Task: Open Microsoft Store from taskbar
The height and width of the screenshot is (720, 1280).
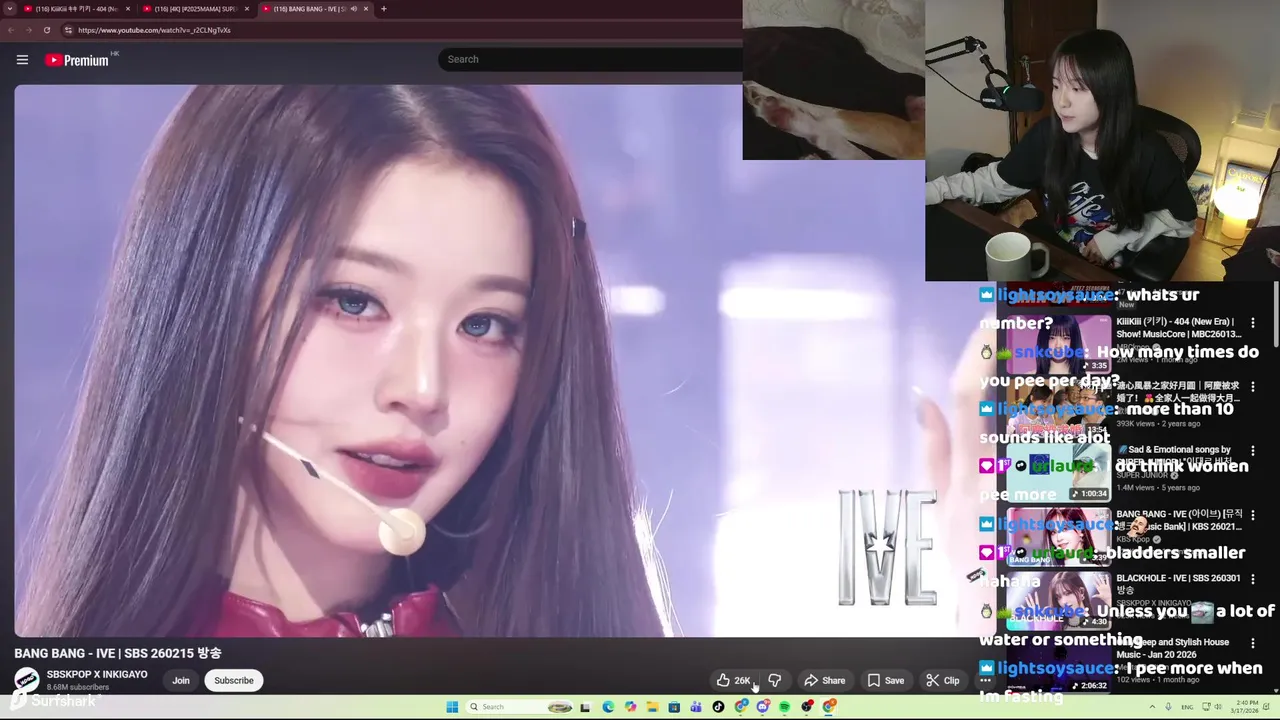Action: pos(674,707)
